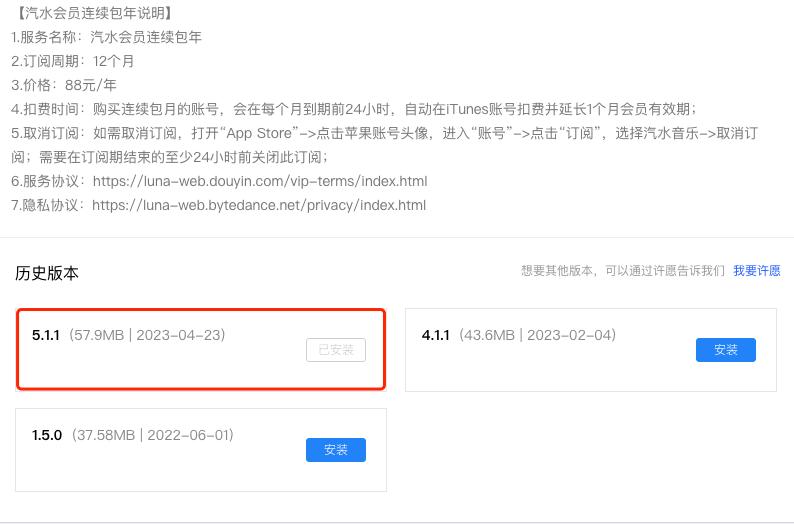Click the 【汽水会员连续包年说明】 heading
This screenshot has width=794, height=524.
[x=93, y=13]
